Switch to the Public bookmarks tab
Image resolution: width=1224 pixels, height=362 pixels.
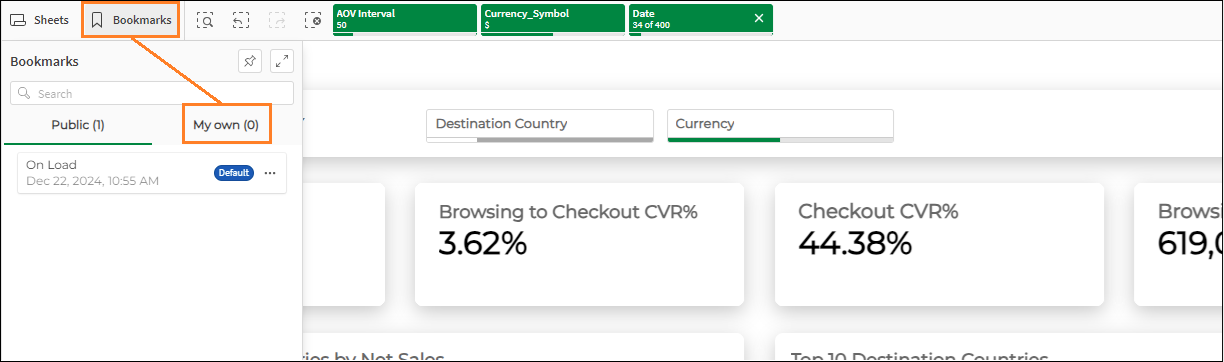(78, 125)
